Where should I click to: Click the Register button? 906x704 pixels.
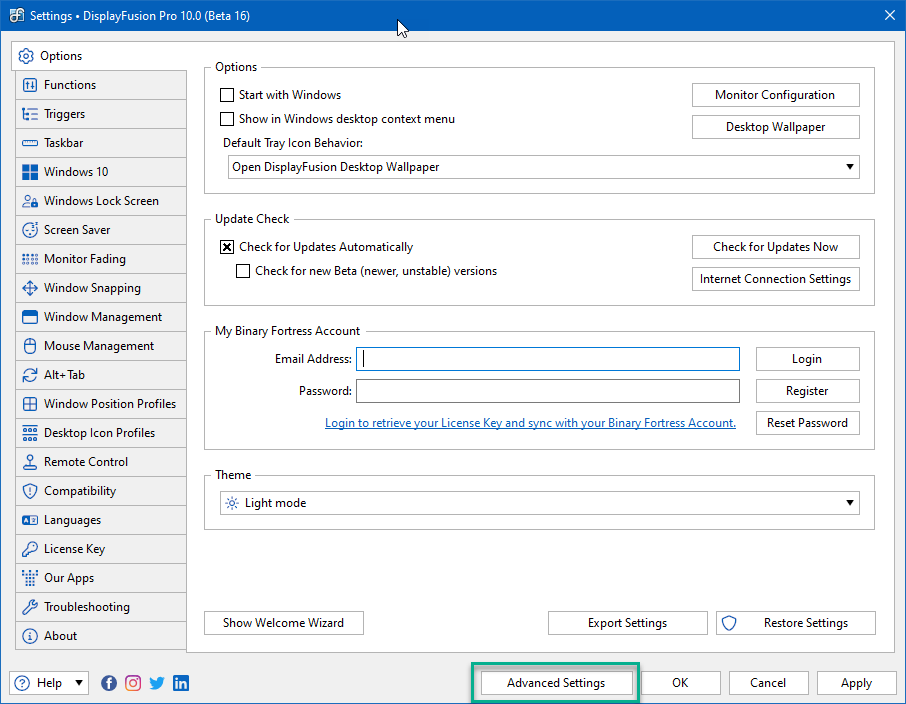point(807,391)
